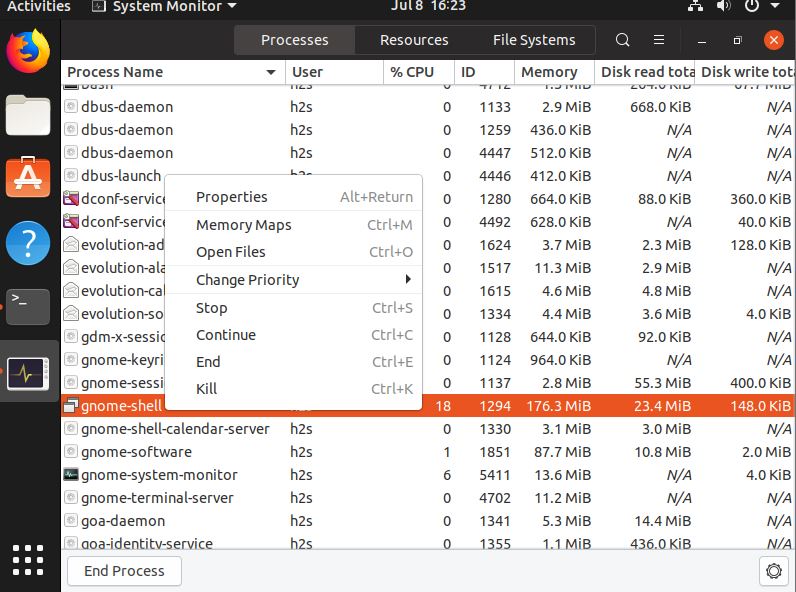
Task: Sort by Disk write total column header
Action: [x=745, y=72]
